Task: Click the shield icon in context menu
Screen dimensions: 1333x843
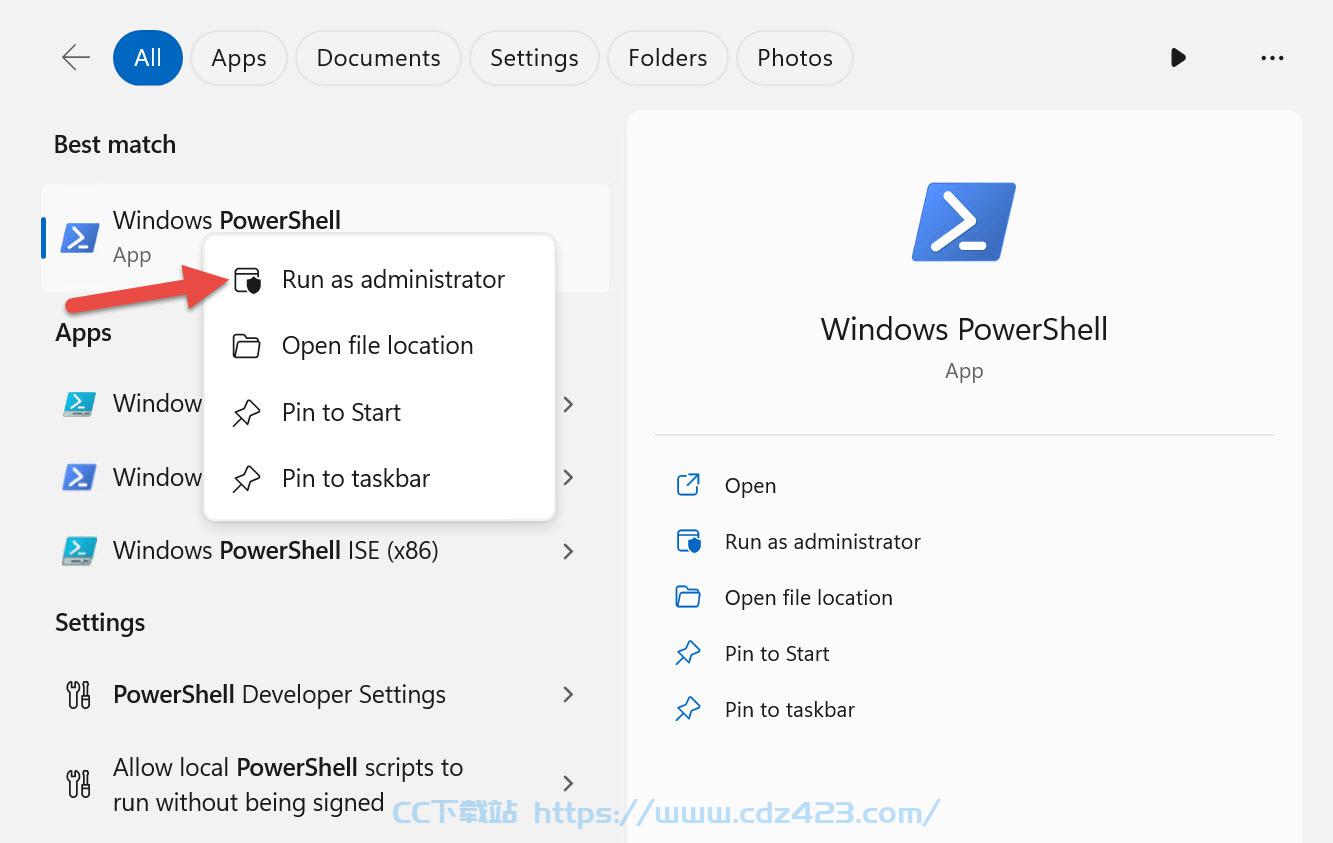Action: point(246,280)
